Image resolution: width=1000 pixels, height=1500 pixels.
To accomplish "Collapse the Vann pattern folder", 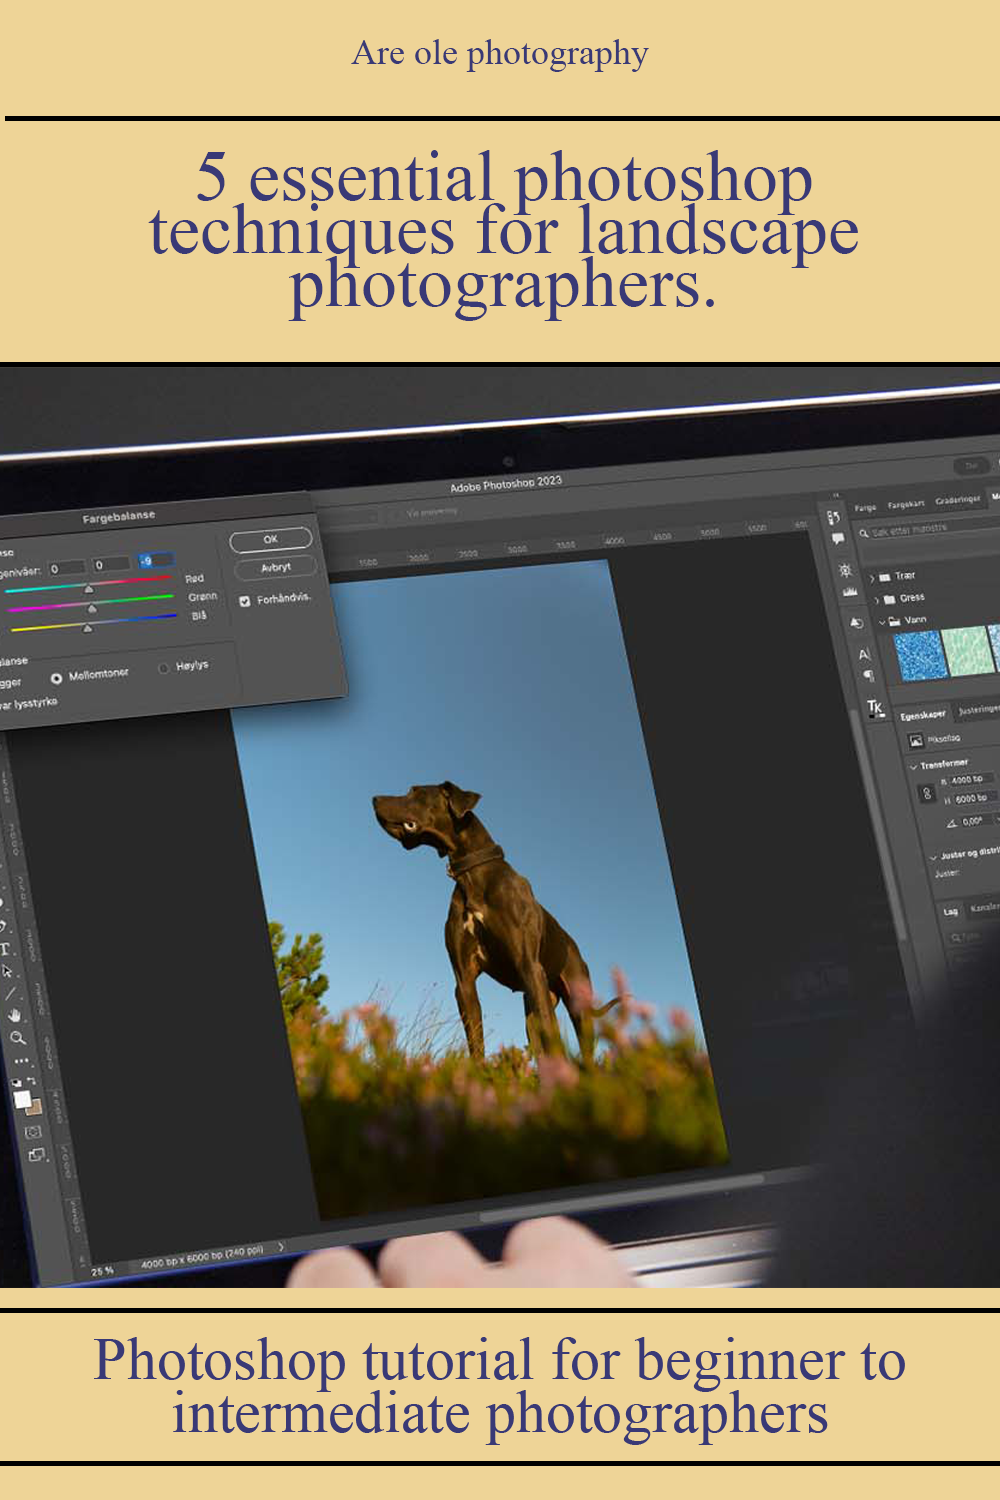I will tap(882, 622).
